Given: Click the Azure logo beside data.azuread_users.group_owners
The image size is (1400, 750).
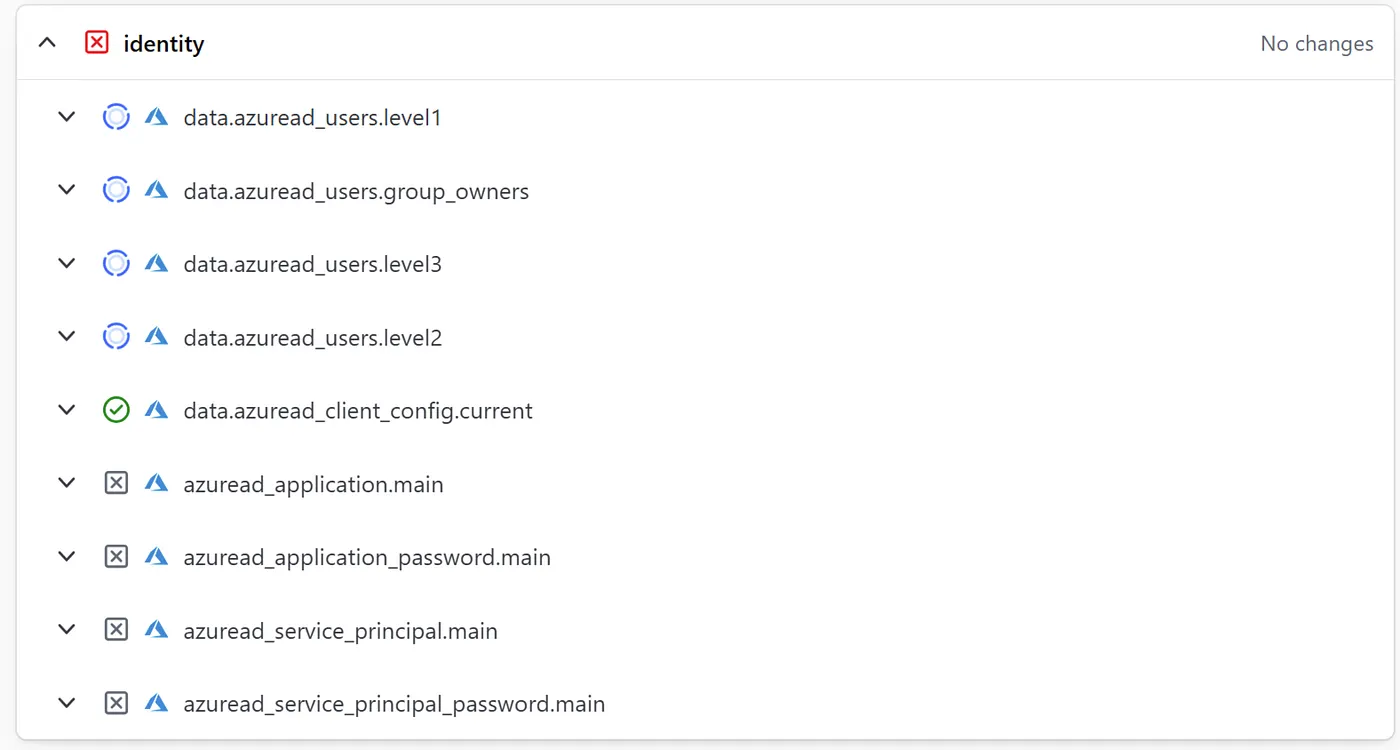Looking at the screenshot, I should 156,190.
